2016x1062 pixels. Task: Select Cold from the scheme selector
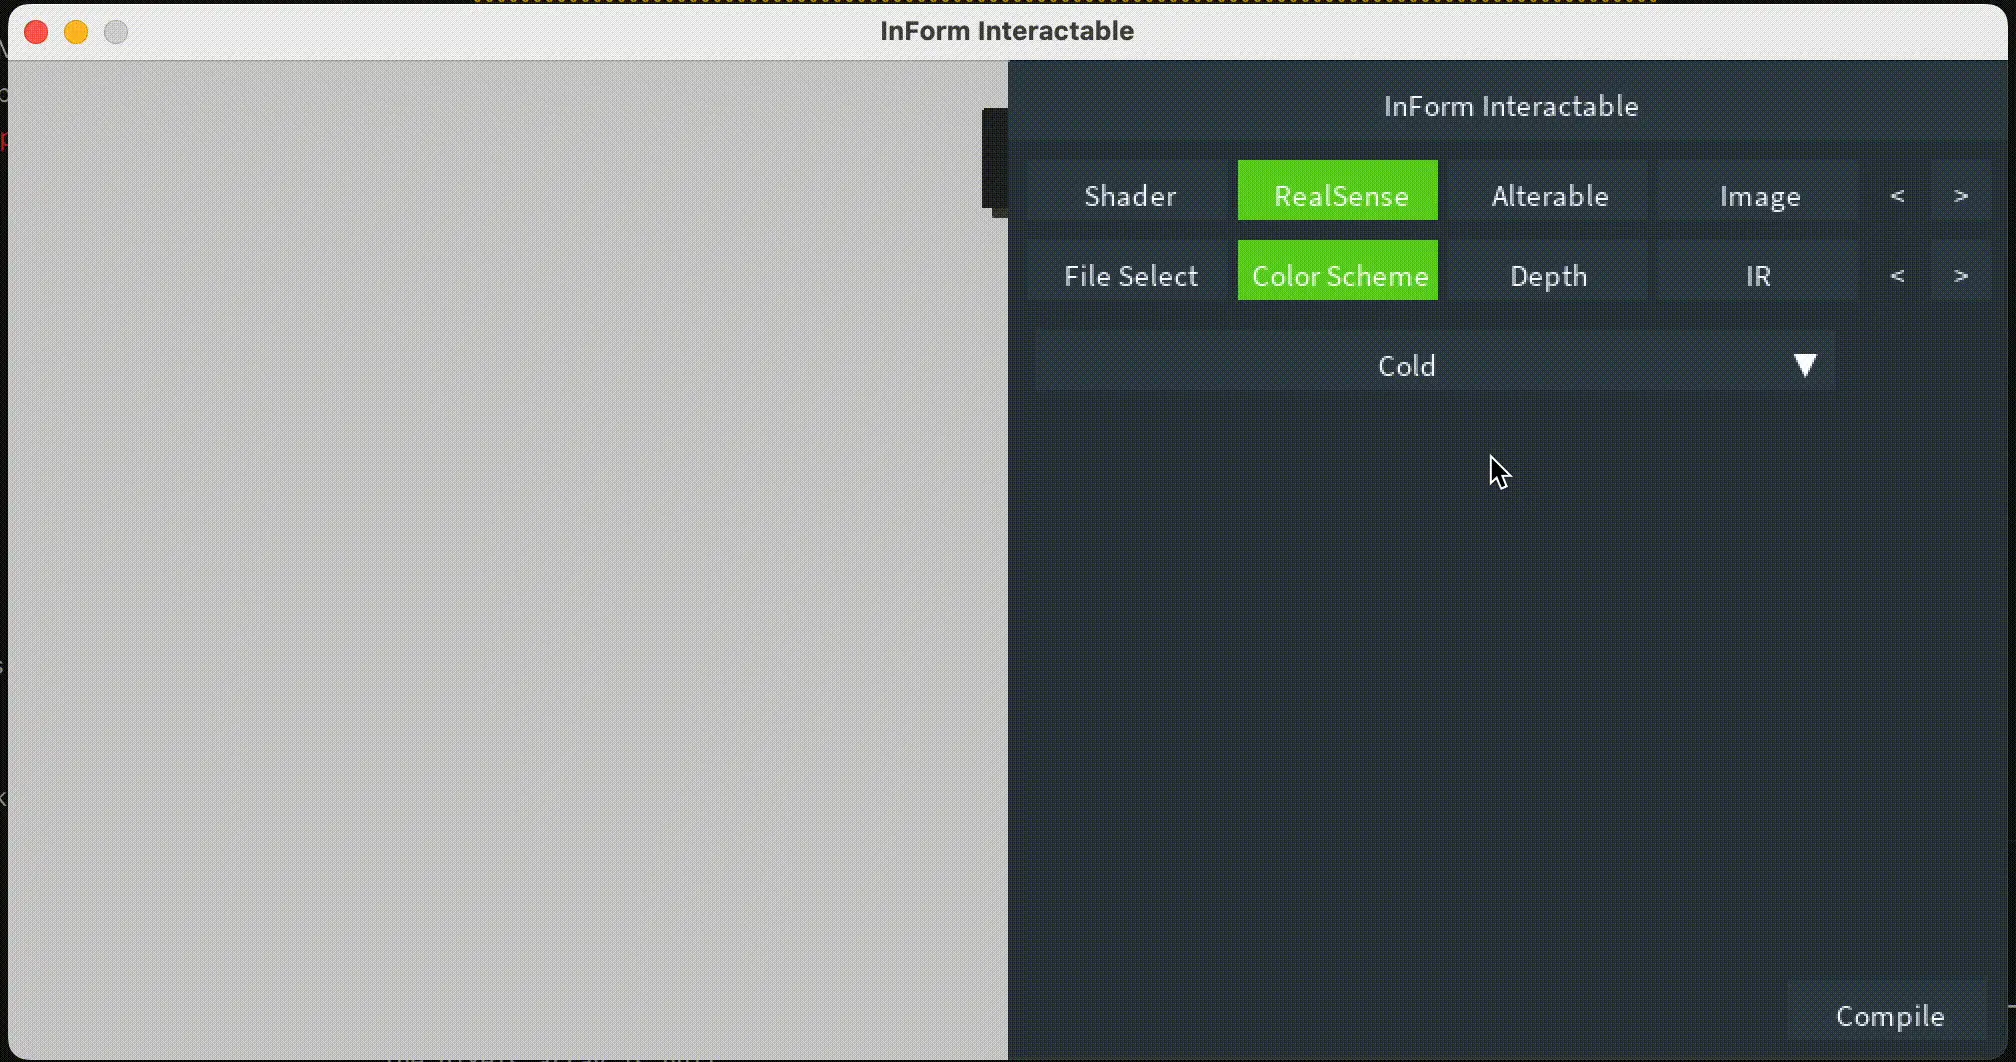click(x=1406, y=364)
